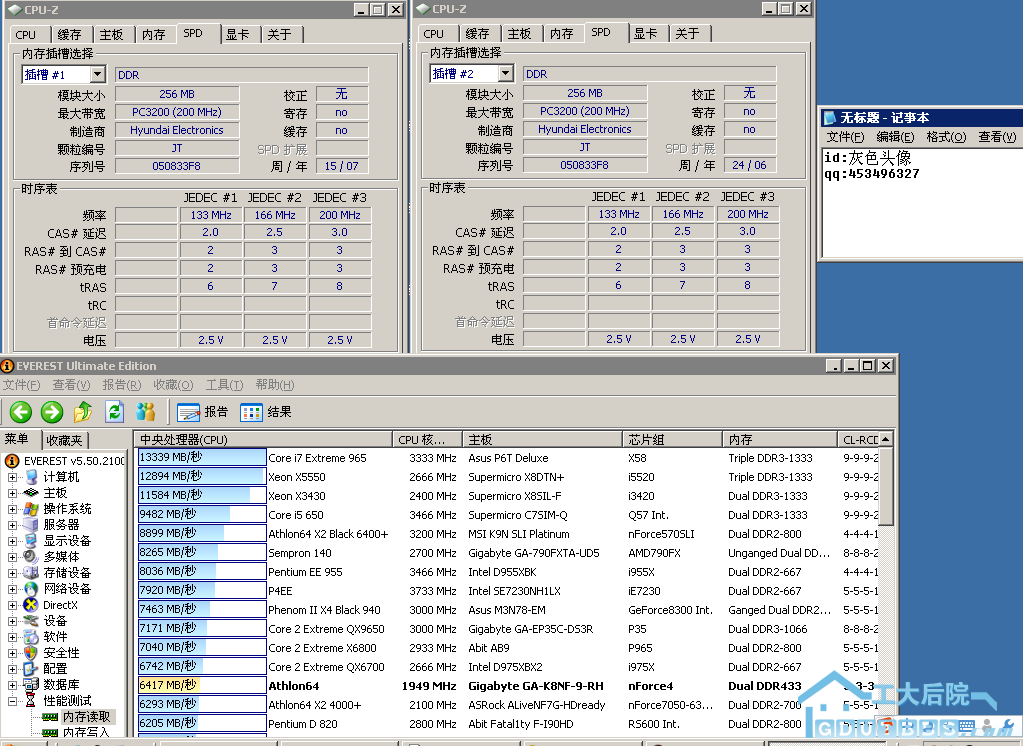1023x746 pixels.
Task: Open the 文件 menu in EVEREST
Action: (22, 385)
